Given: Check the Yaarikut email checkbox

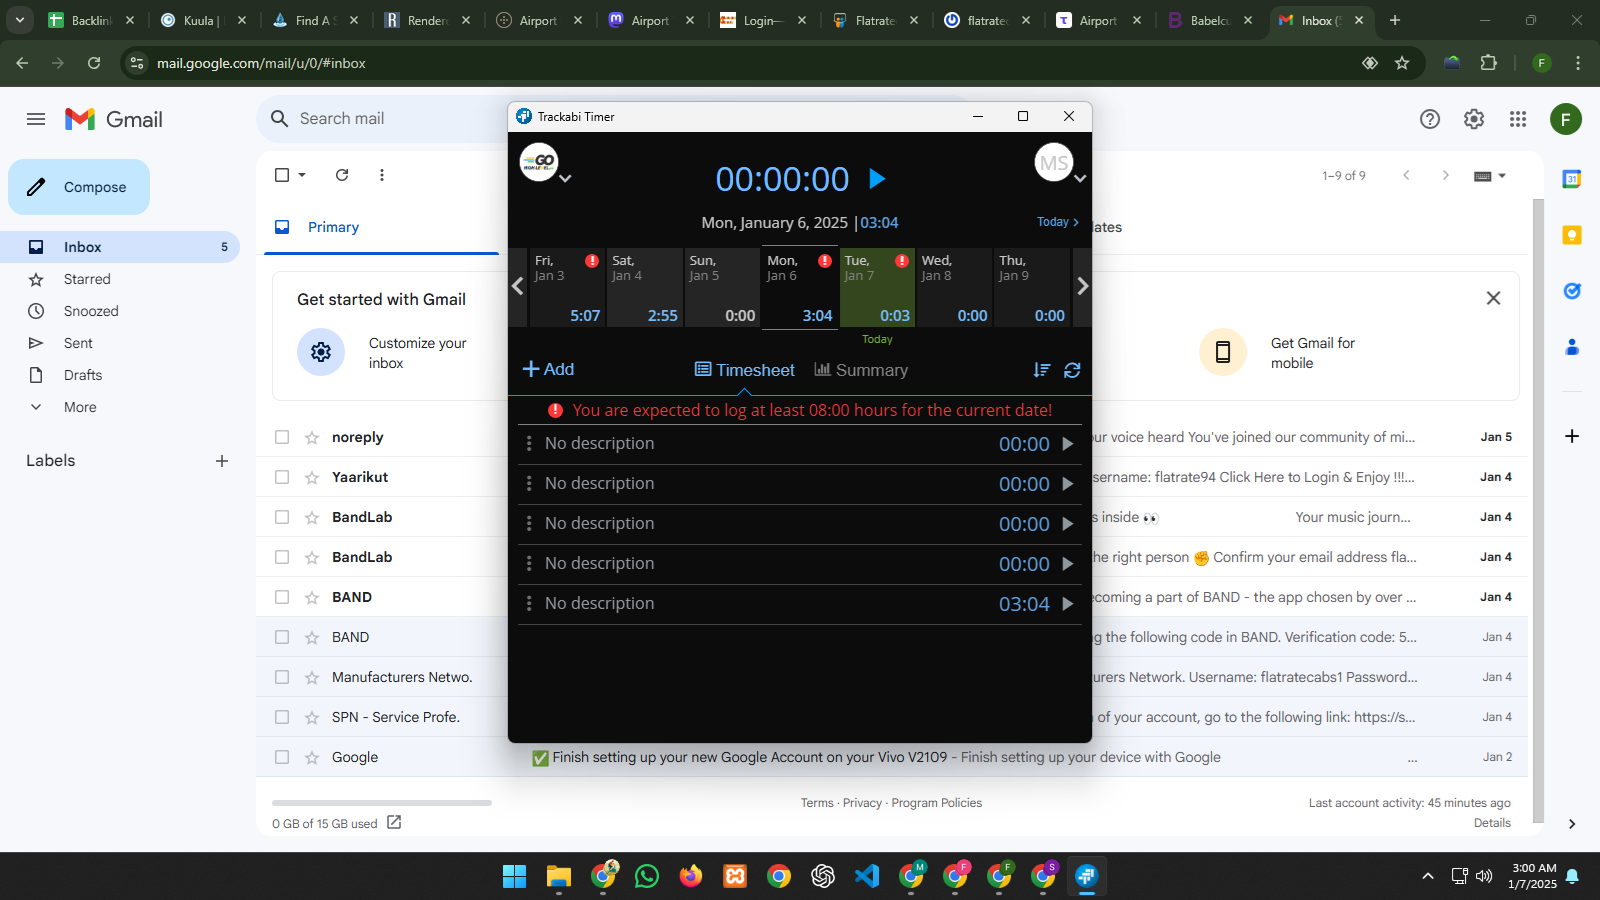Looking at the screenshot, I should [282, 477].
